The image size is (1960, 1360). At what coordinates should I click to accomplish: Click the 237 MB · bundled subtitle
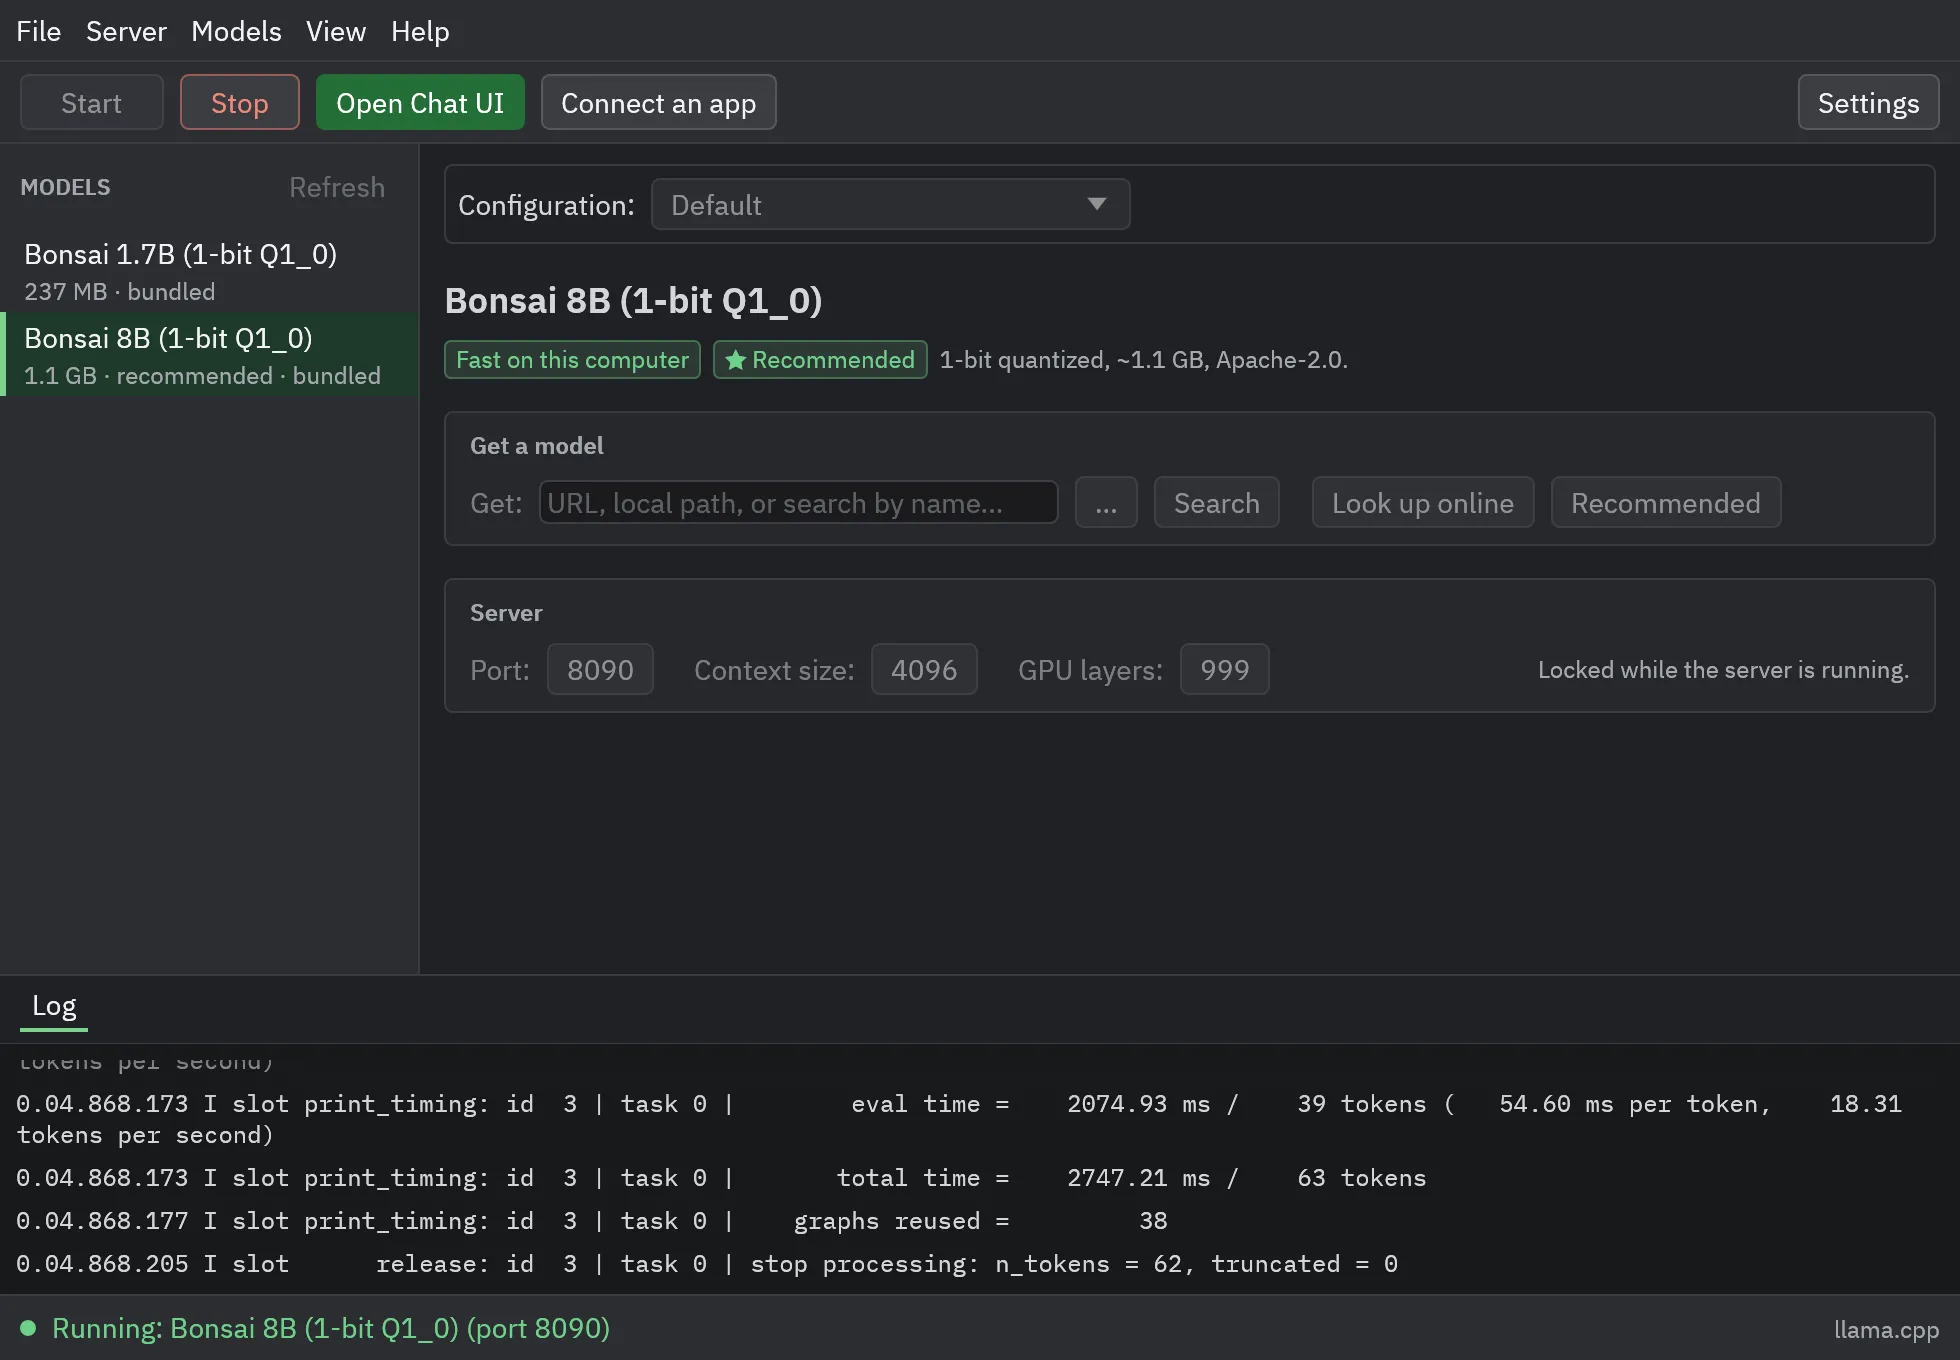click(x=119, y=292)
